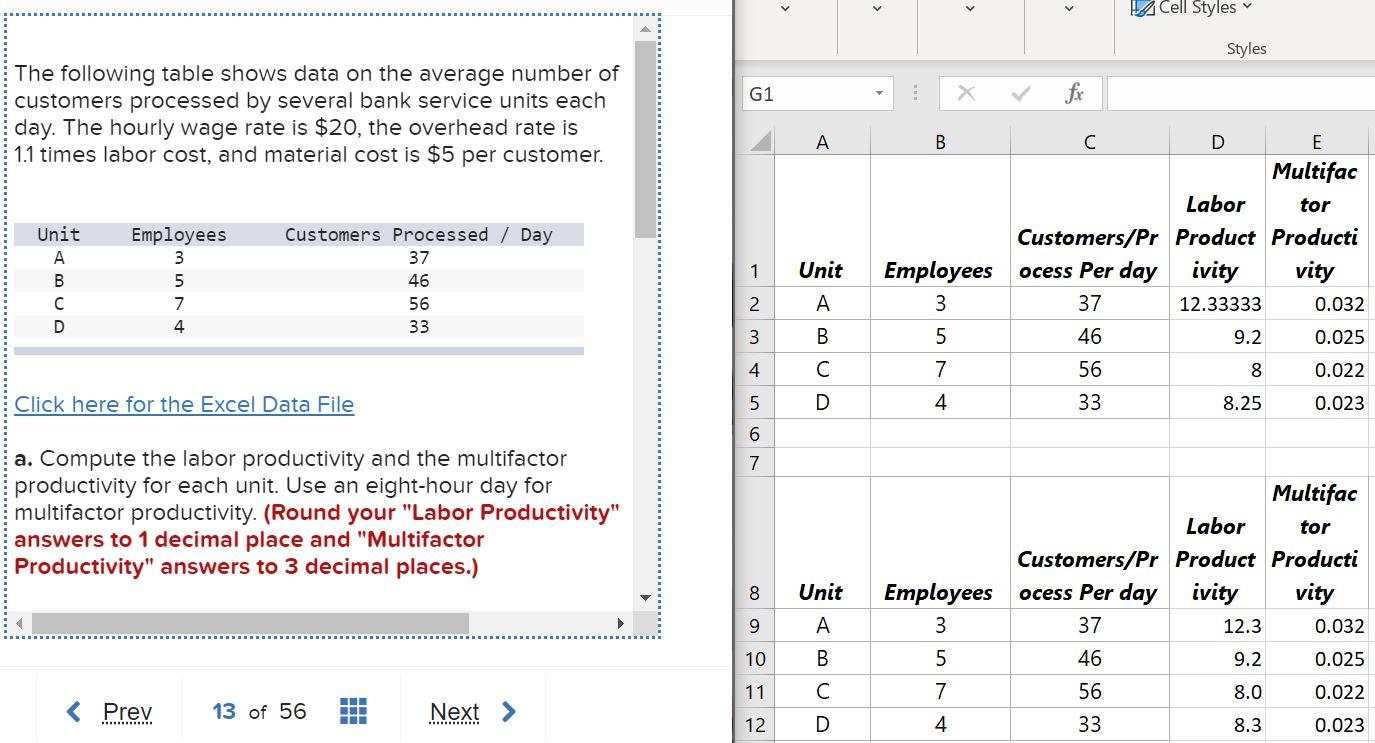
Task: Click cell E2 with value 0.032
Action: click(1317, 304)
